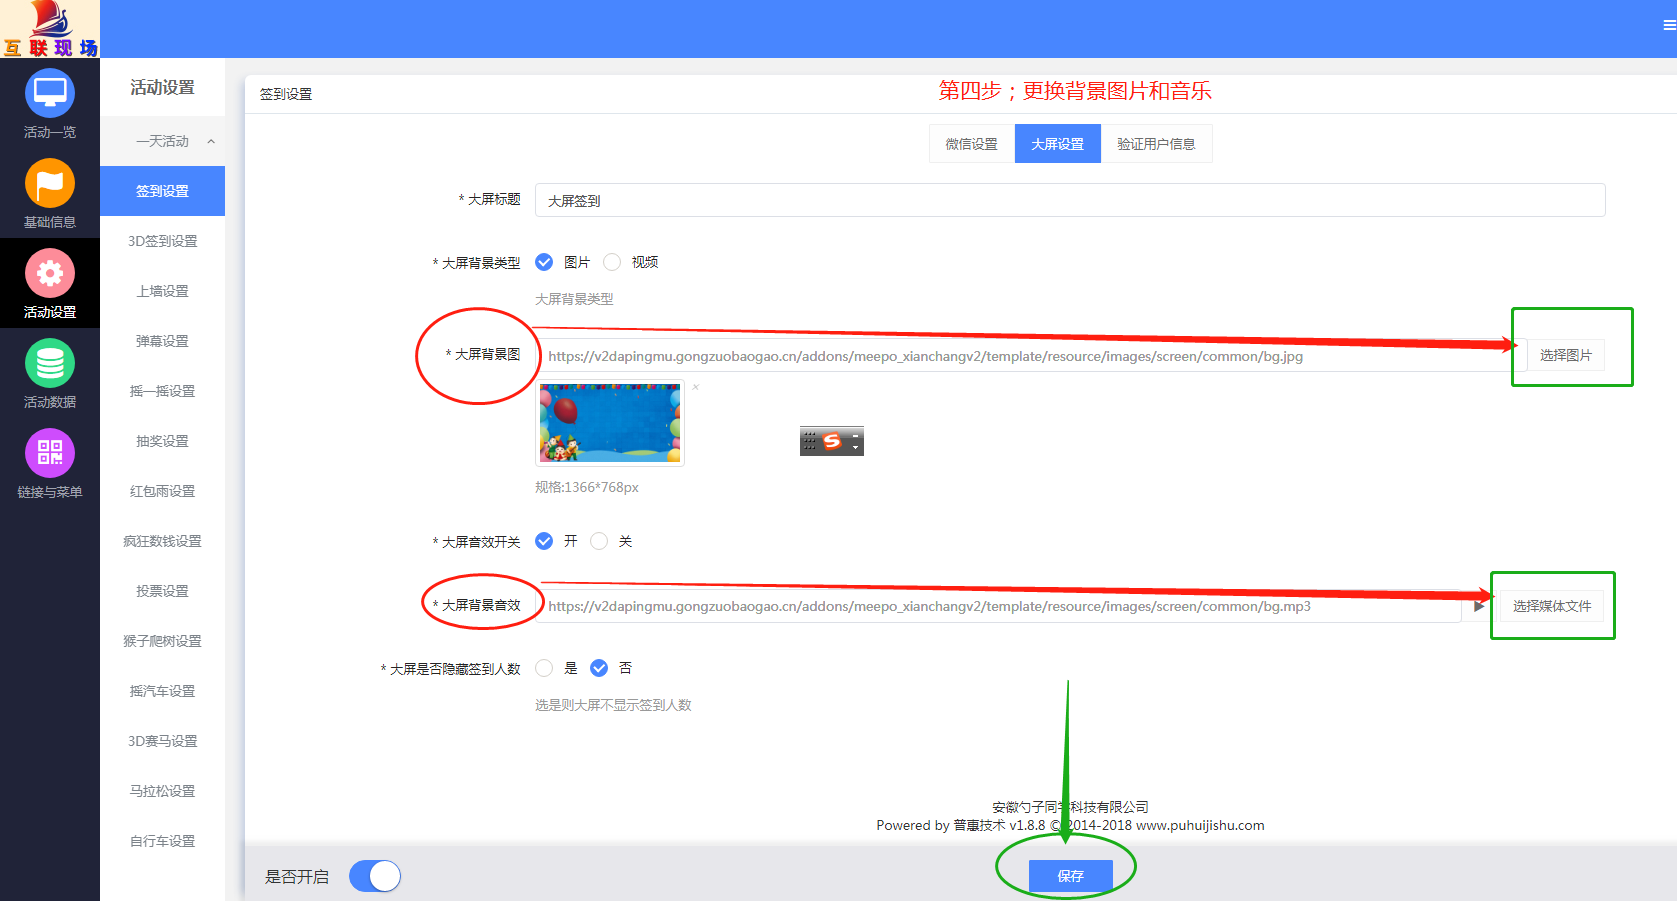Viewport: 1677px width, 901px height.
Task: Play the background music file
Action: click(x=1479, y=606)
